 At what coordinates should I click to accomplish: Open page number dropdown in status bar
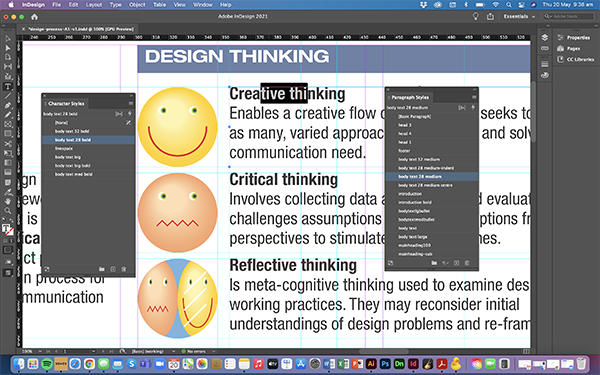click(x=93, y=351)
